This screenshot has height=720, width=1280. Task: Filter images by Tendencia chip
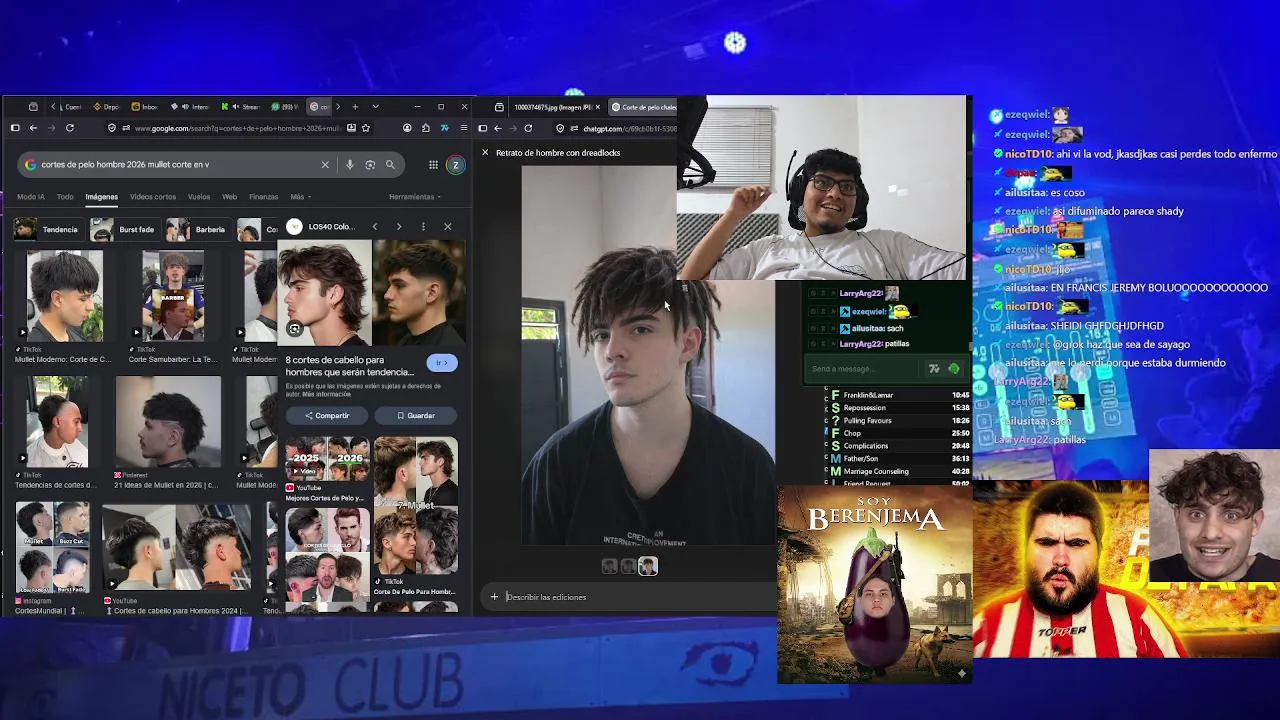[48, 230]
